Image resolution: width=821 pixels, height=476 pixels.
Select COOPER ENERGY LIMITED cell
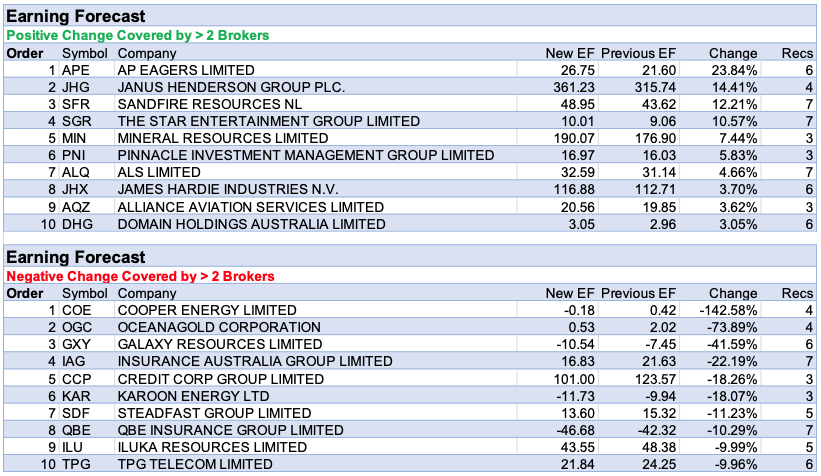207,311
